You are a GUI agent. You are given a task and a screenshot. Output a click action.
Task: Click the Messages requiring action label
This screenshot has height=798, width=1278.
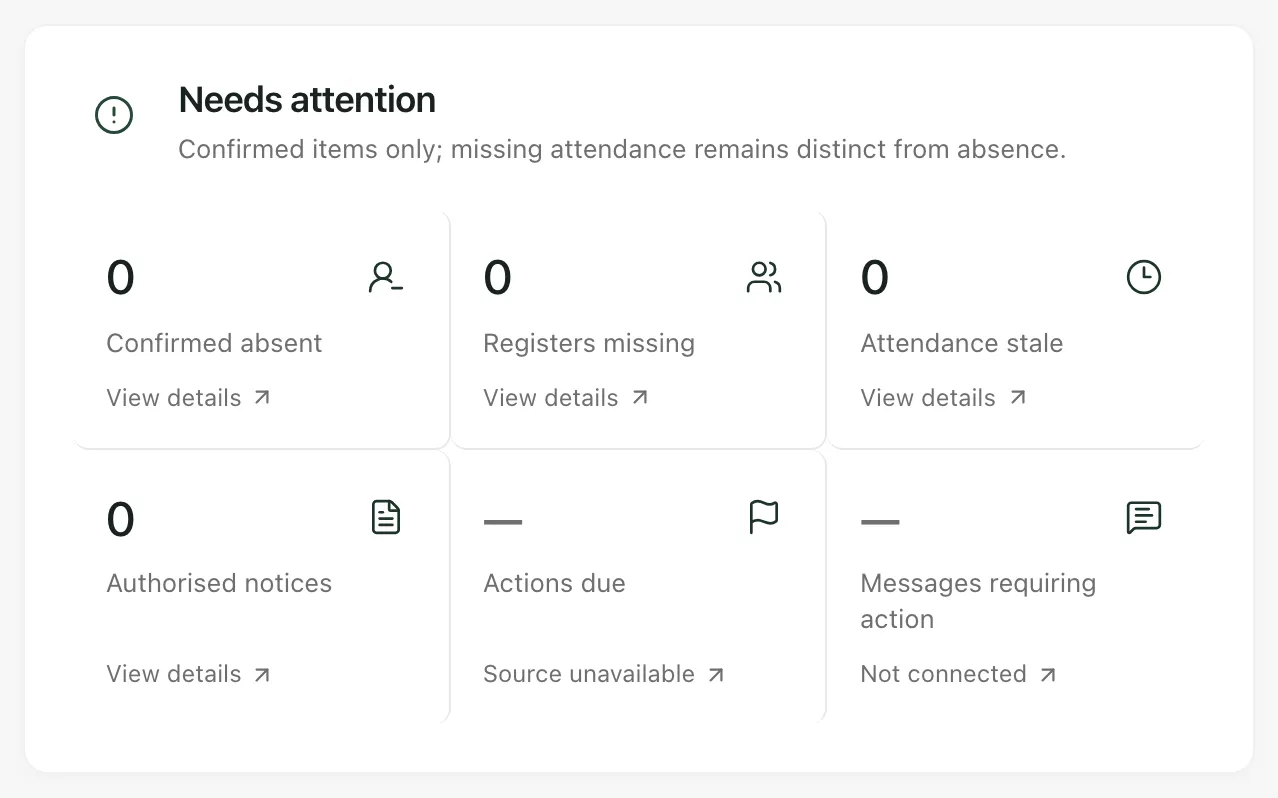[x=978, y=601]
